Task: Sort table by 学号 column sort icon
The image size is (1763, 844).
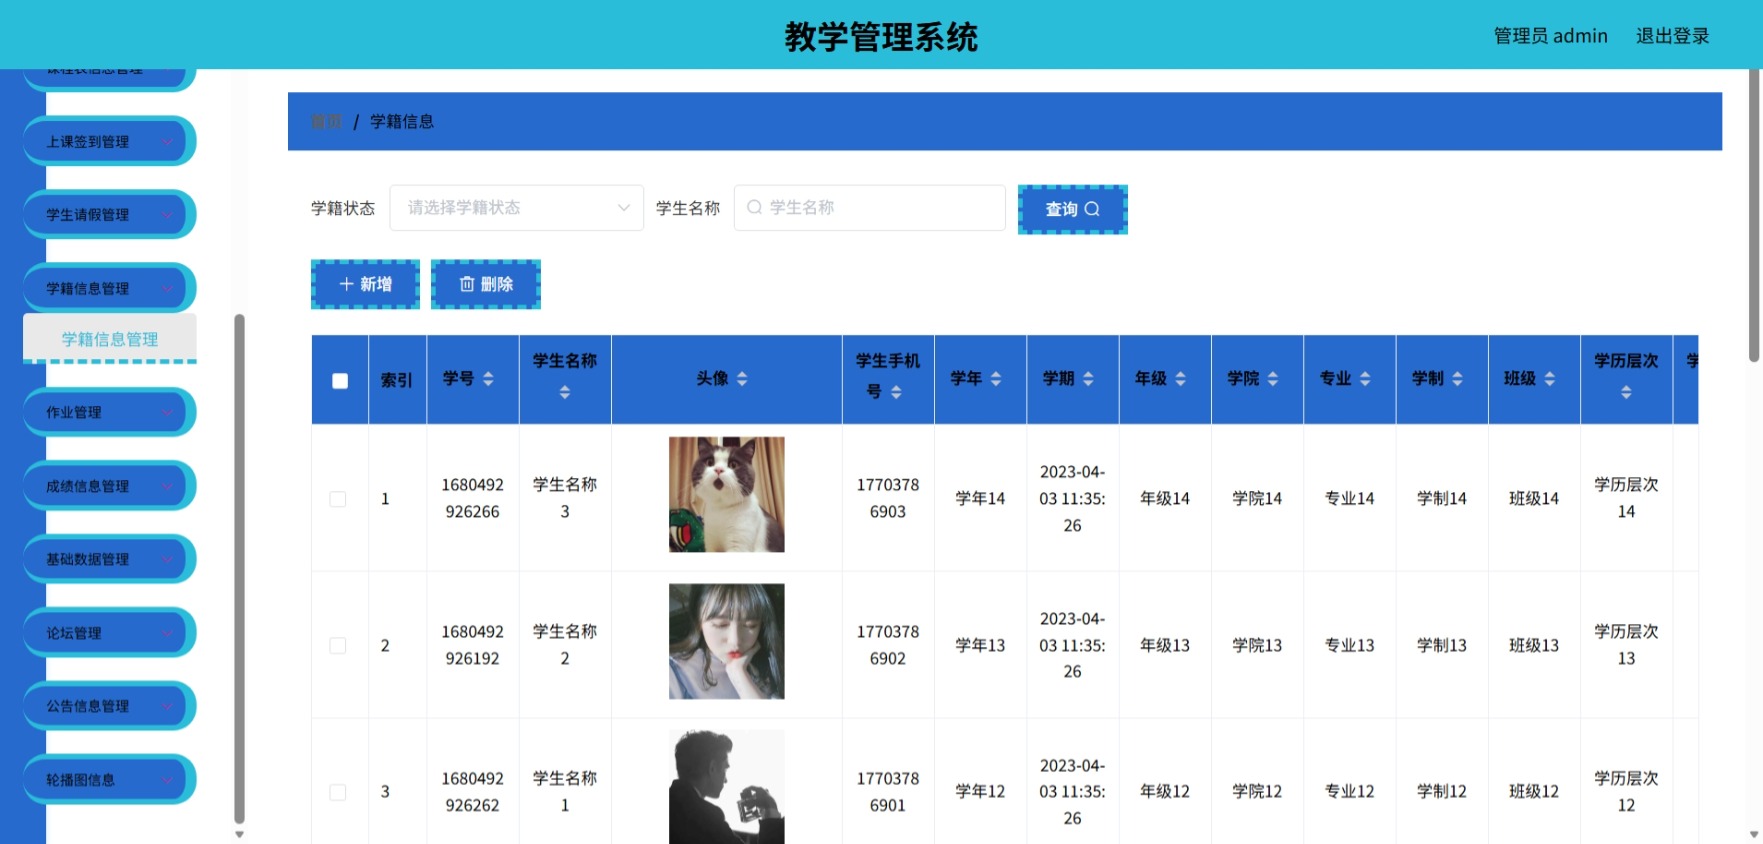Action: point(488,379)
